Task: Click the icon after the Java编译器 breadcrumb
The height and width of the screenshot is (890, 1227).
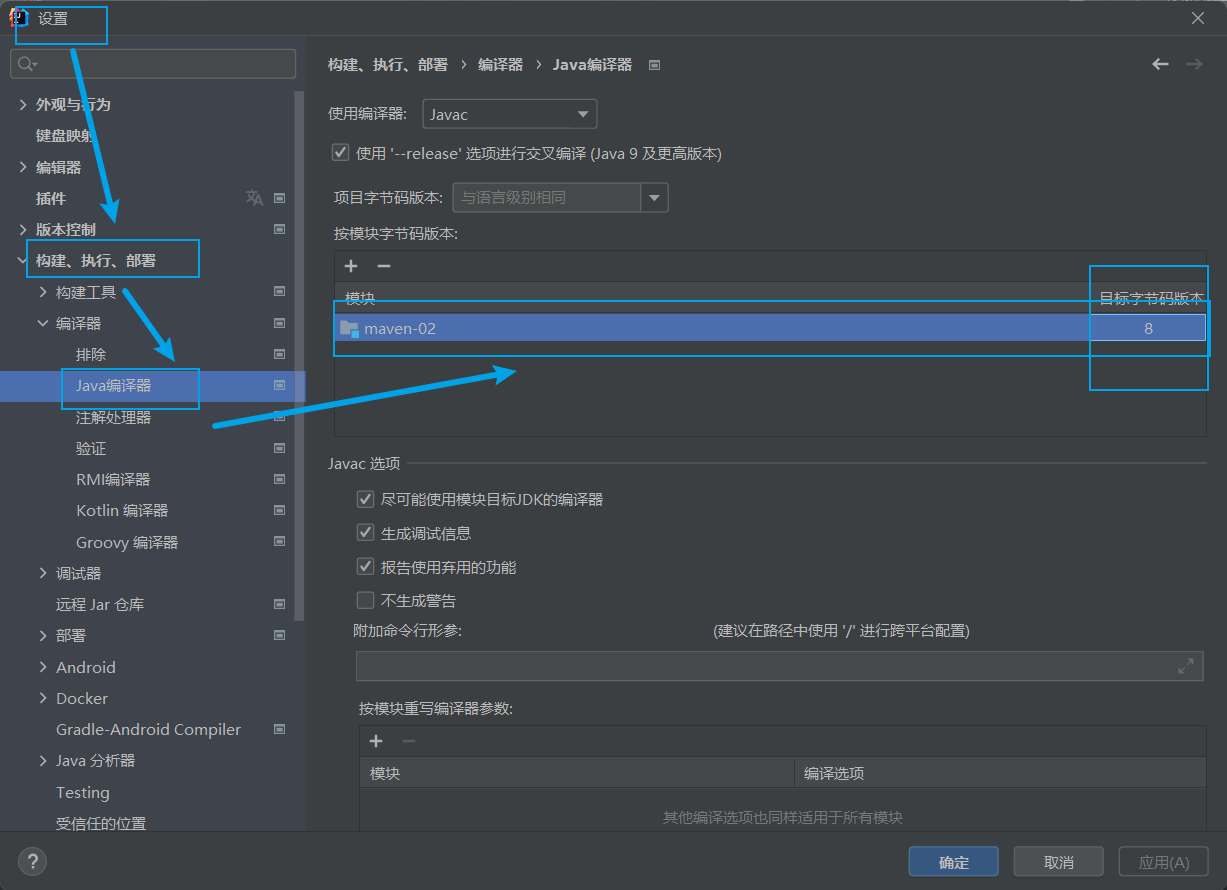Action: click(655, 65)
